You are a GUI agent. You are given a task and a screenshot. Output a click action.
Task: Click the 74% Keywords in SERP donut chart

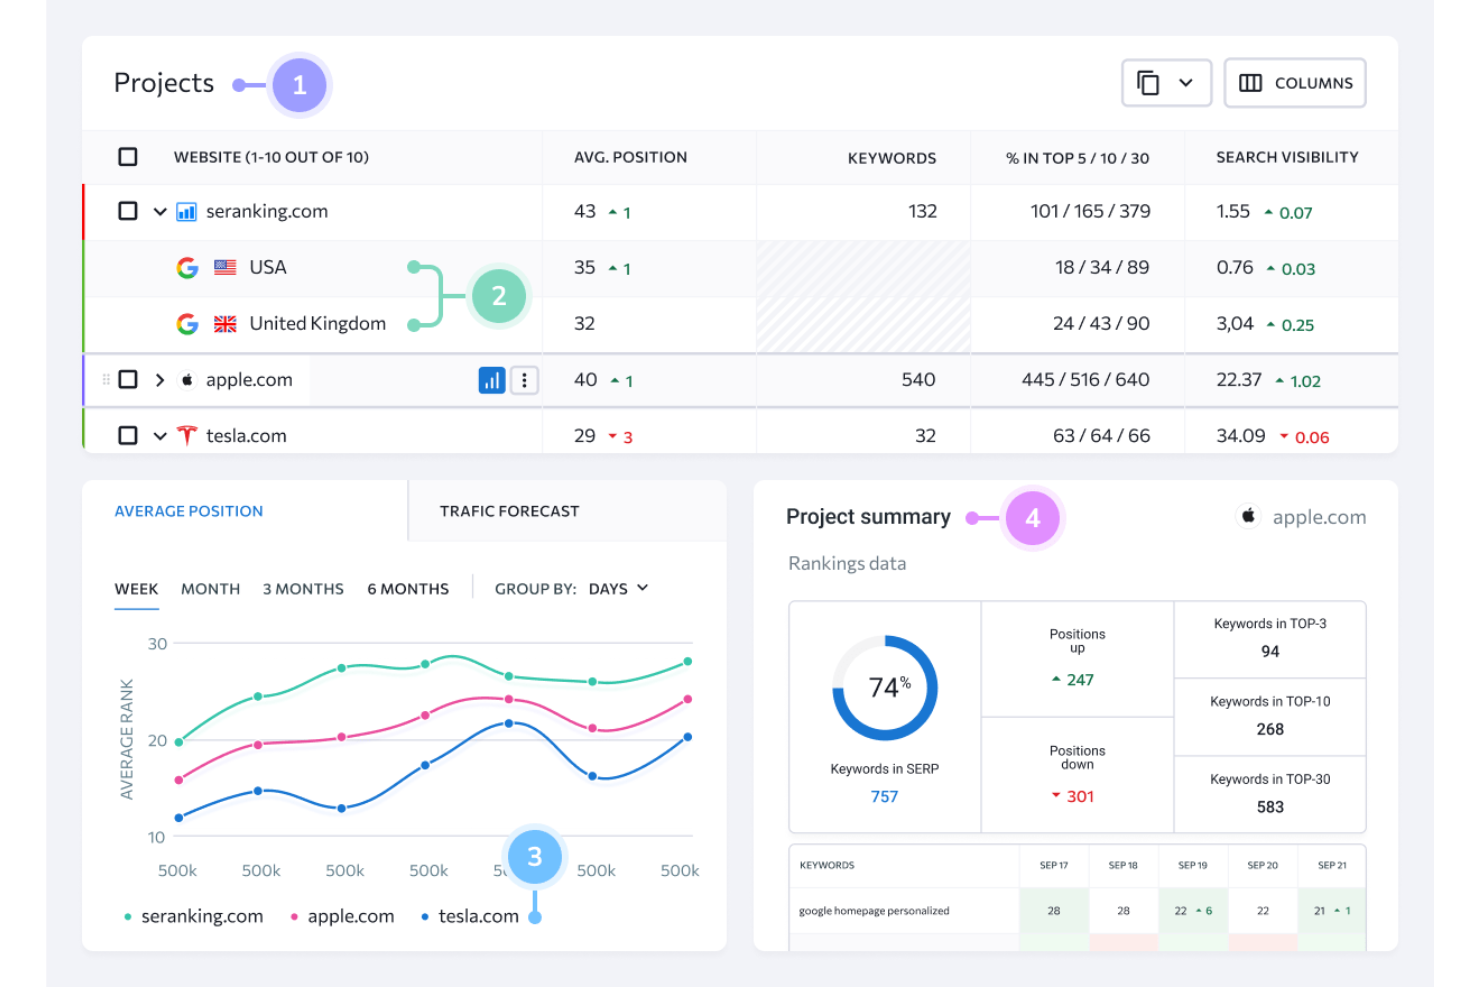[885, 688]
